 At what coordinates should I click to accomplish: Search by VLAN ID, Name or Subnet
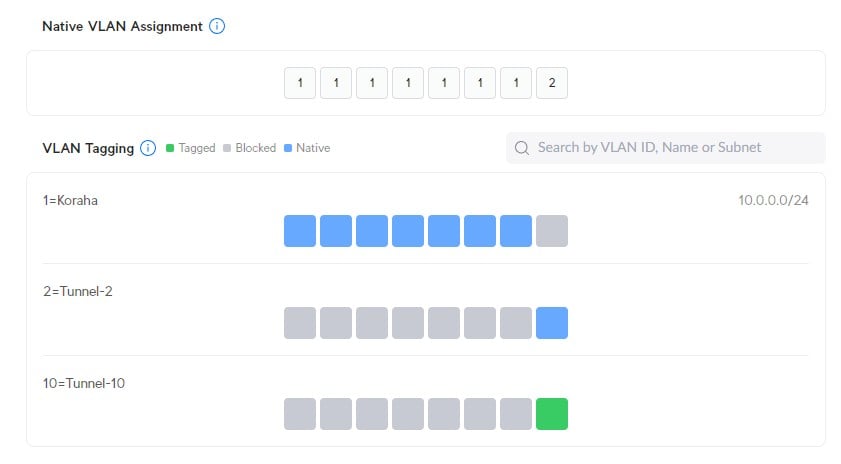coord(666,148)
